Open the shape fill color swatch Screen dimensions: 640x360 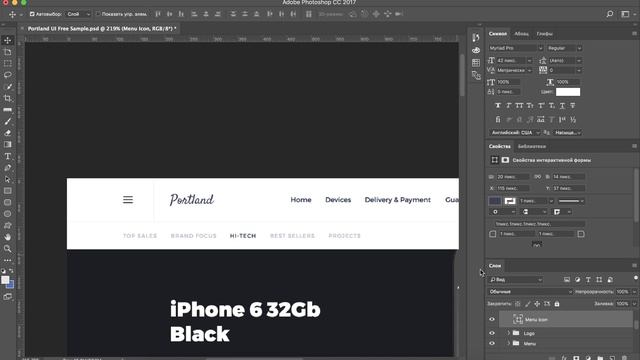point(495,201)
